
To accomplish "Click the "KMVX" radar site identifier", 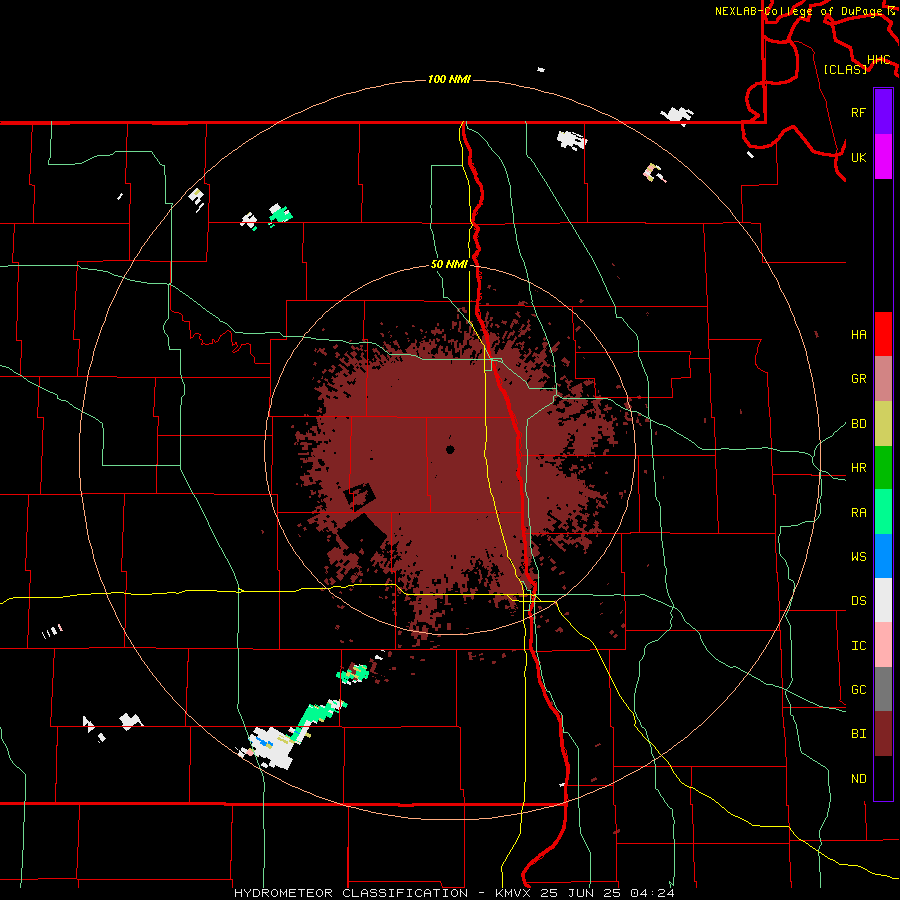I will pos(513,893).
